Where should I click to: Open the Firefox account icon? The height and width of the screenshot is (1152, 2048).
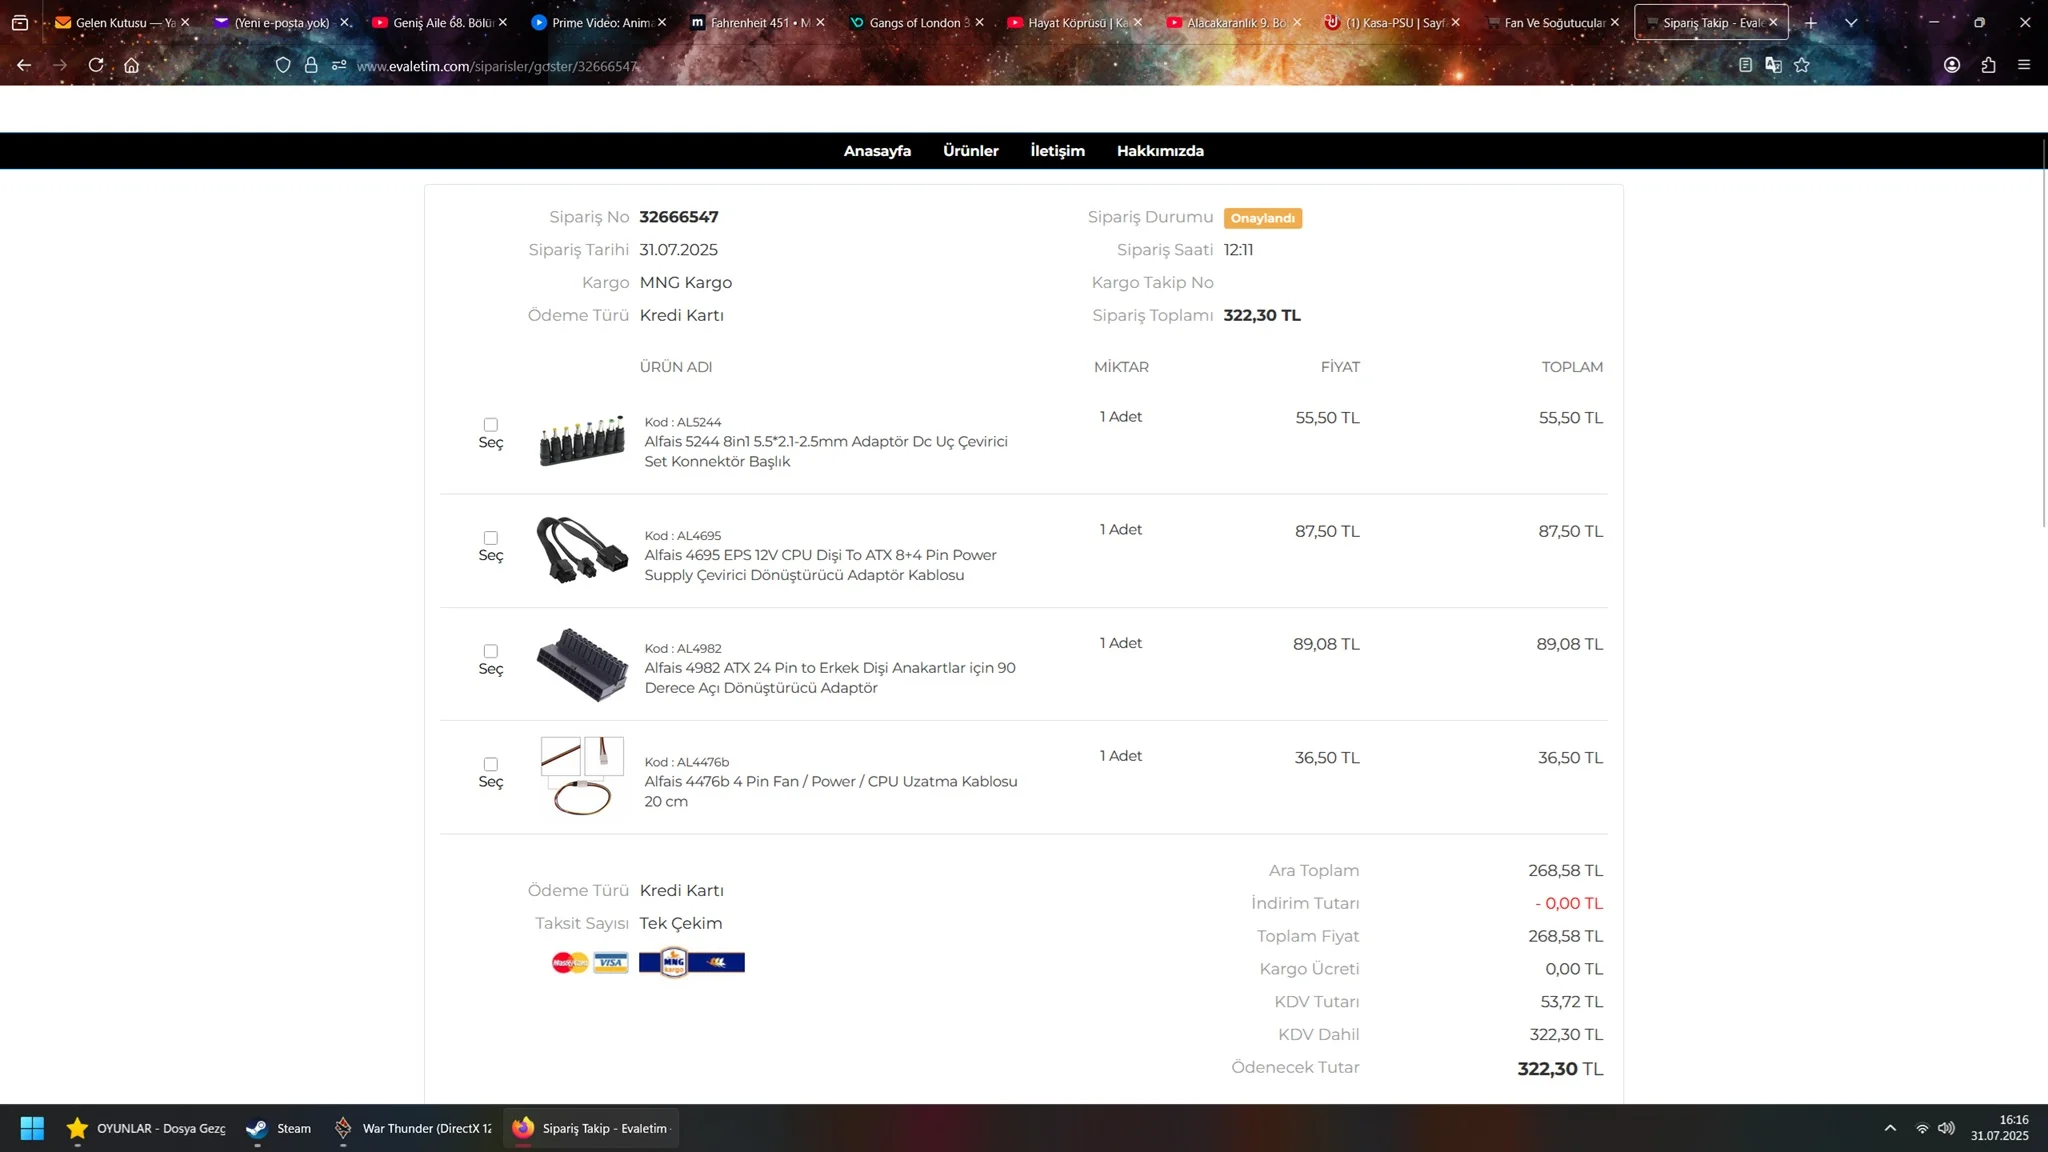click(x=1951, y=65)
